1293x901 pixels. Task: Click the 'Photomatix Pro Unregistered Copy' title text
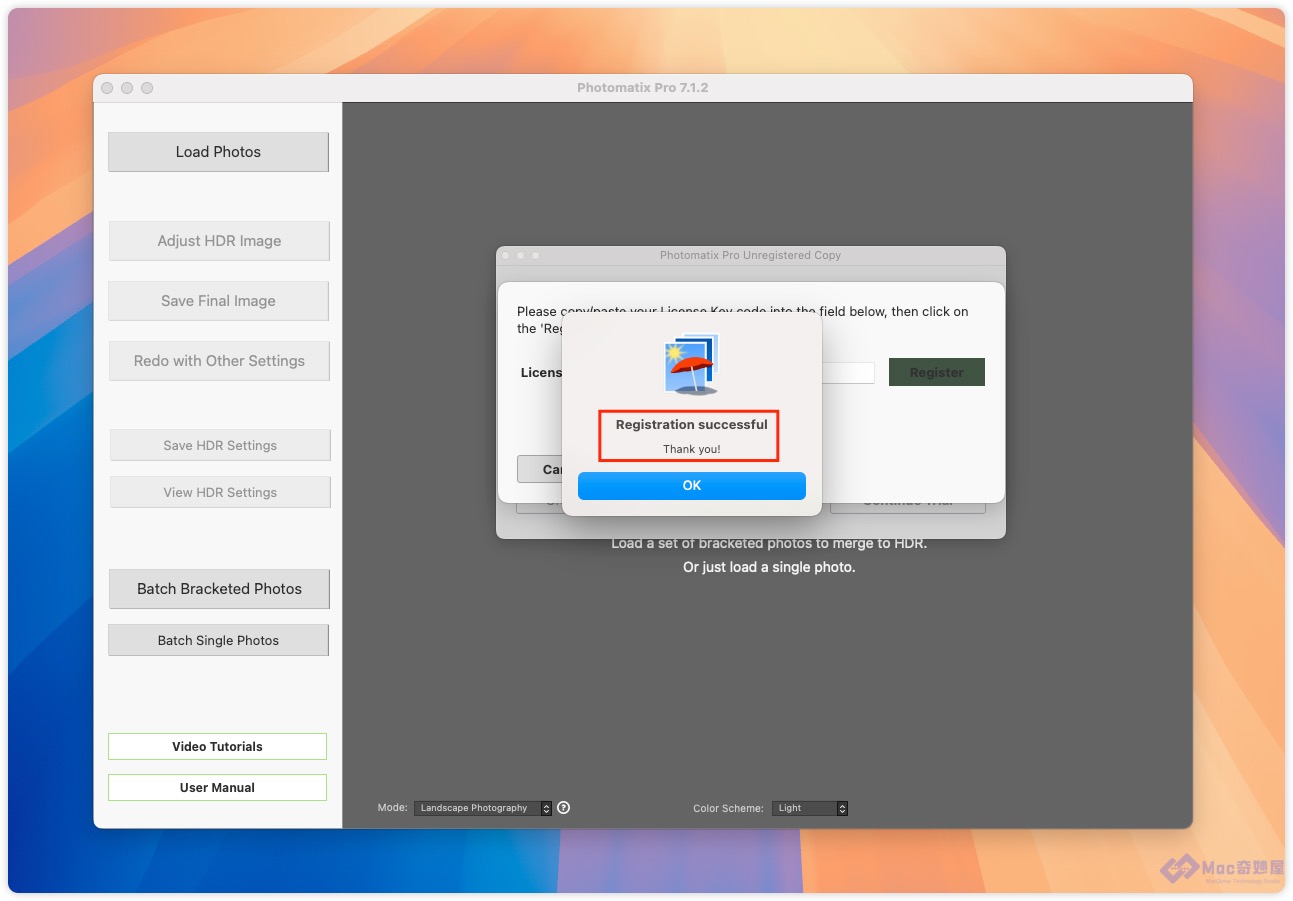click(x=751, y=255)
